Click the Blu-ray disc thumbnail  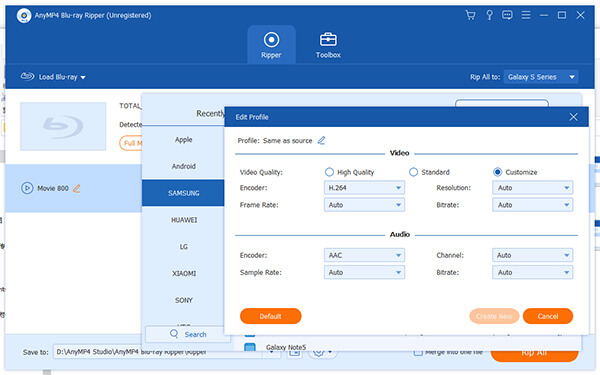pyautogui.click(x=63, y=126)
